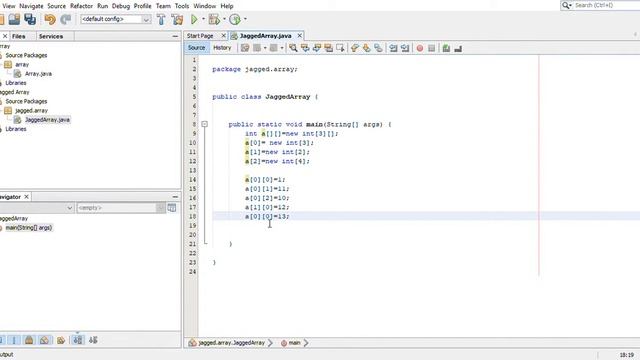
Task: Open the Debug Project dropdown arrow
Action: (224, 19)
